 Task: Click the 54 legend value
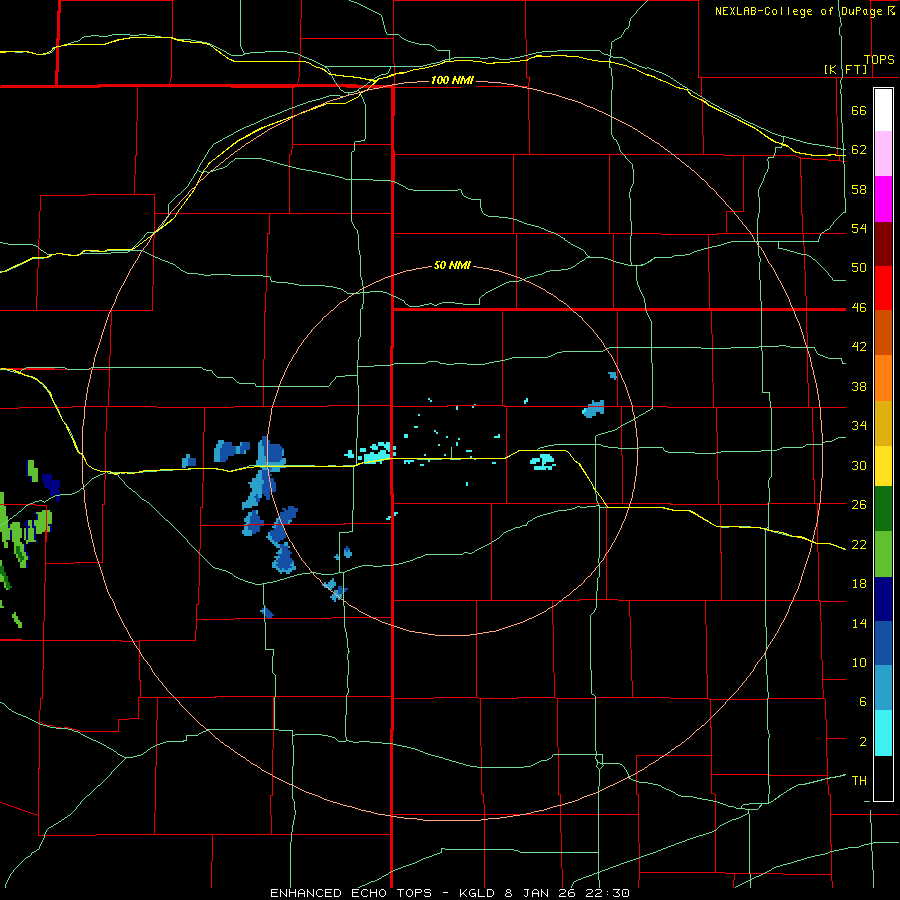coord(859,229)
